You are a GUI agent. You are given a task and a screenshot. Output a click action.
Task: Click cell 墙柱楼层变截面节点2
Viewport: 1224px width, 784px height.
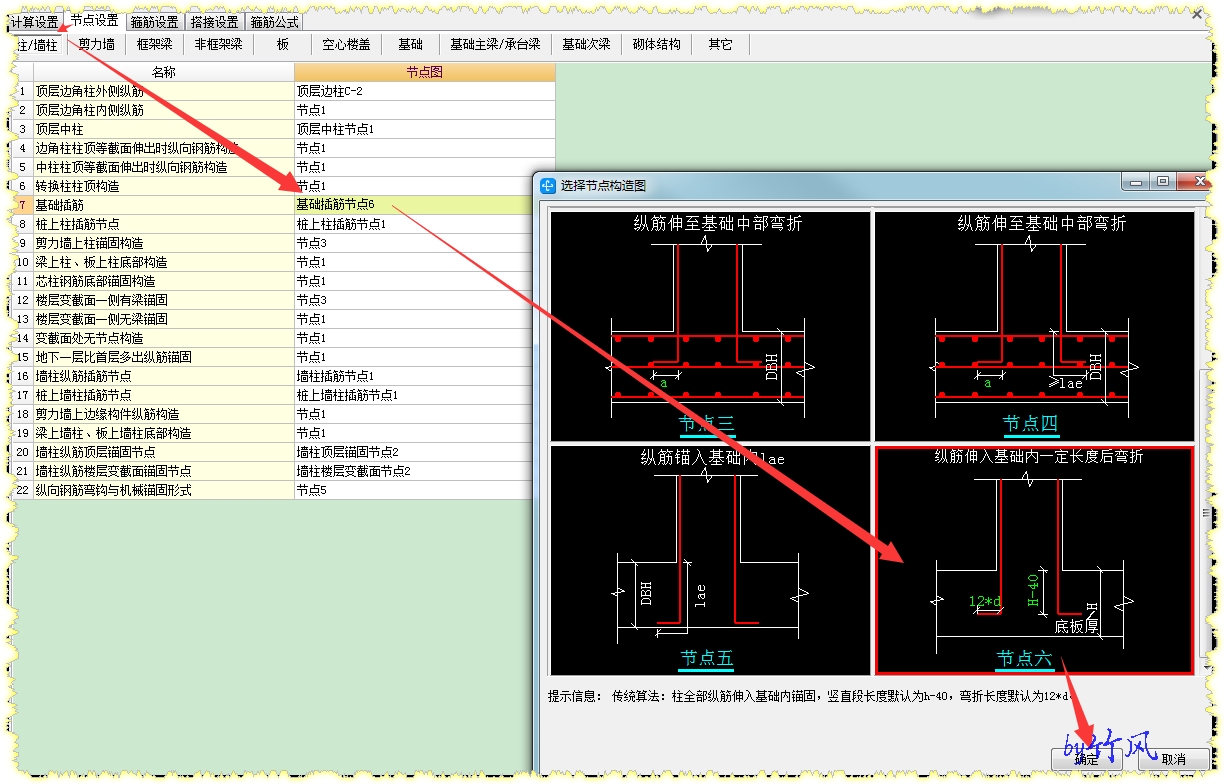(x=415, y=471)
